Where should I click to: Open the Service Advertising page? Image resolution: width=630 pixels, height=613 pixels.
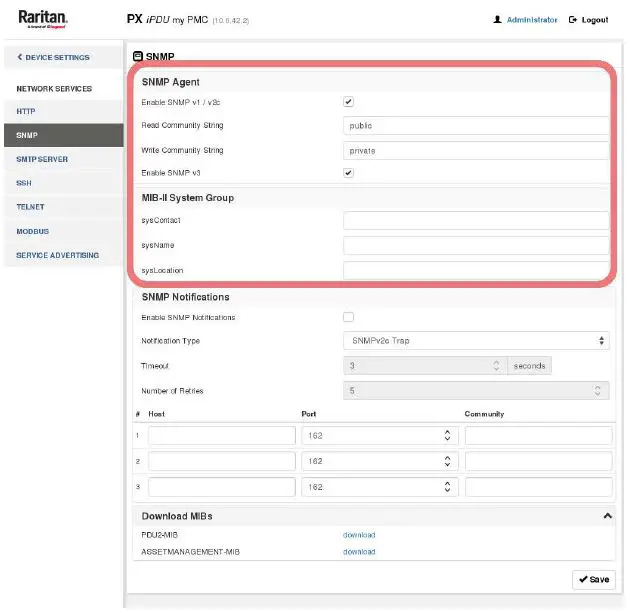(63, 255)
